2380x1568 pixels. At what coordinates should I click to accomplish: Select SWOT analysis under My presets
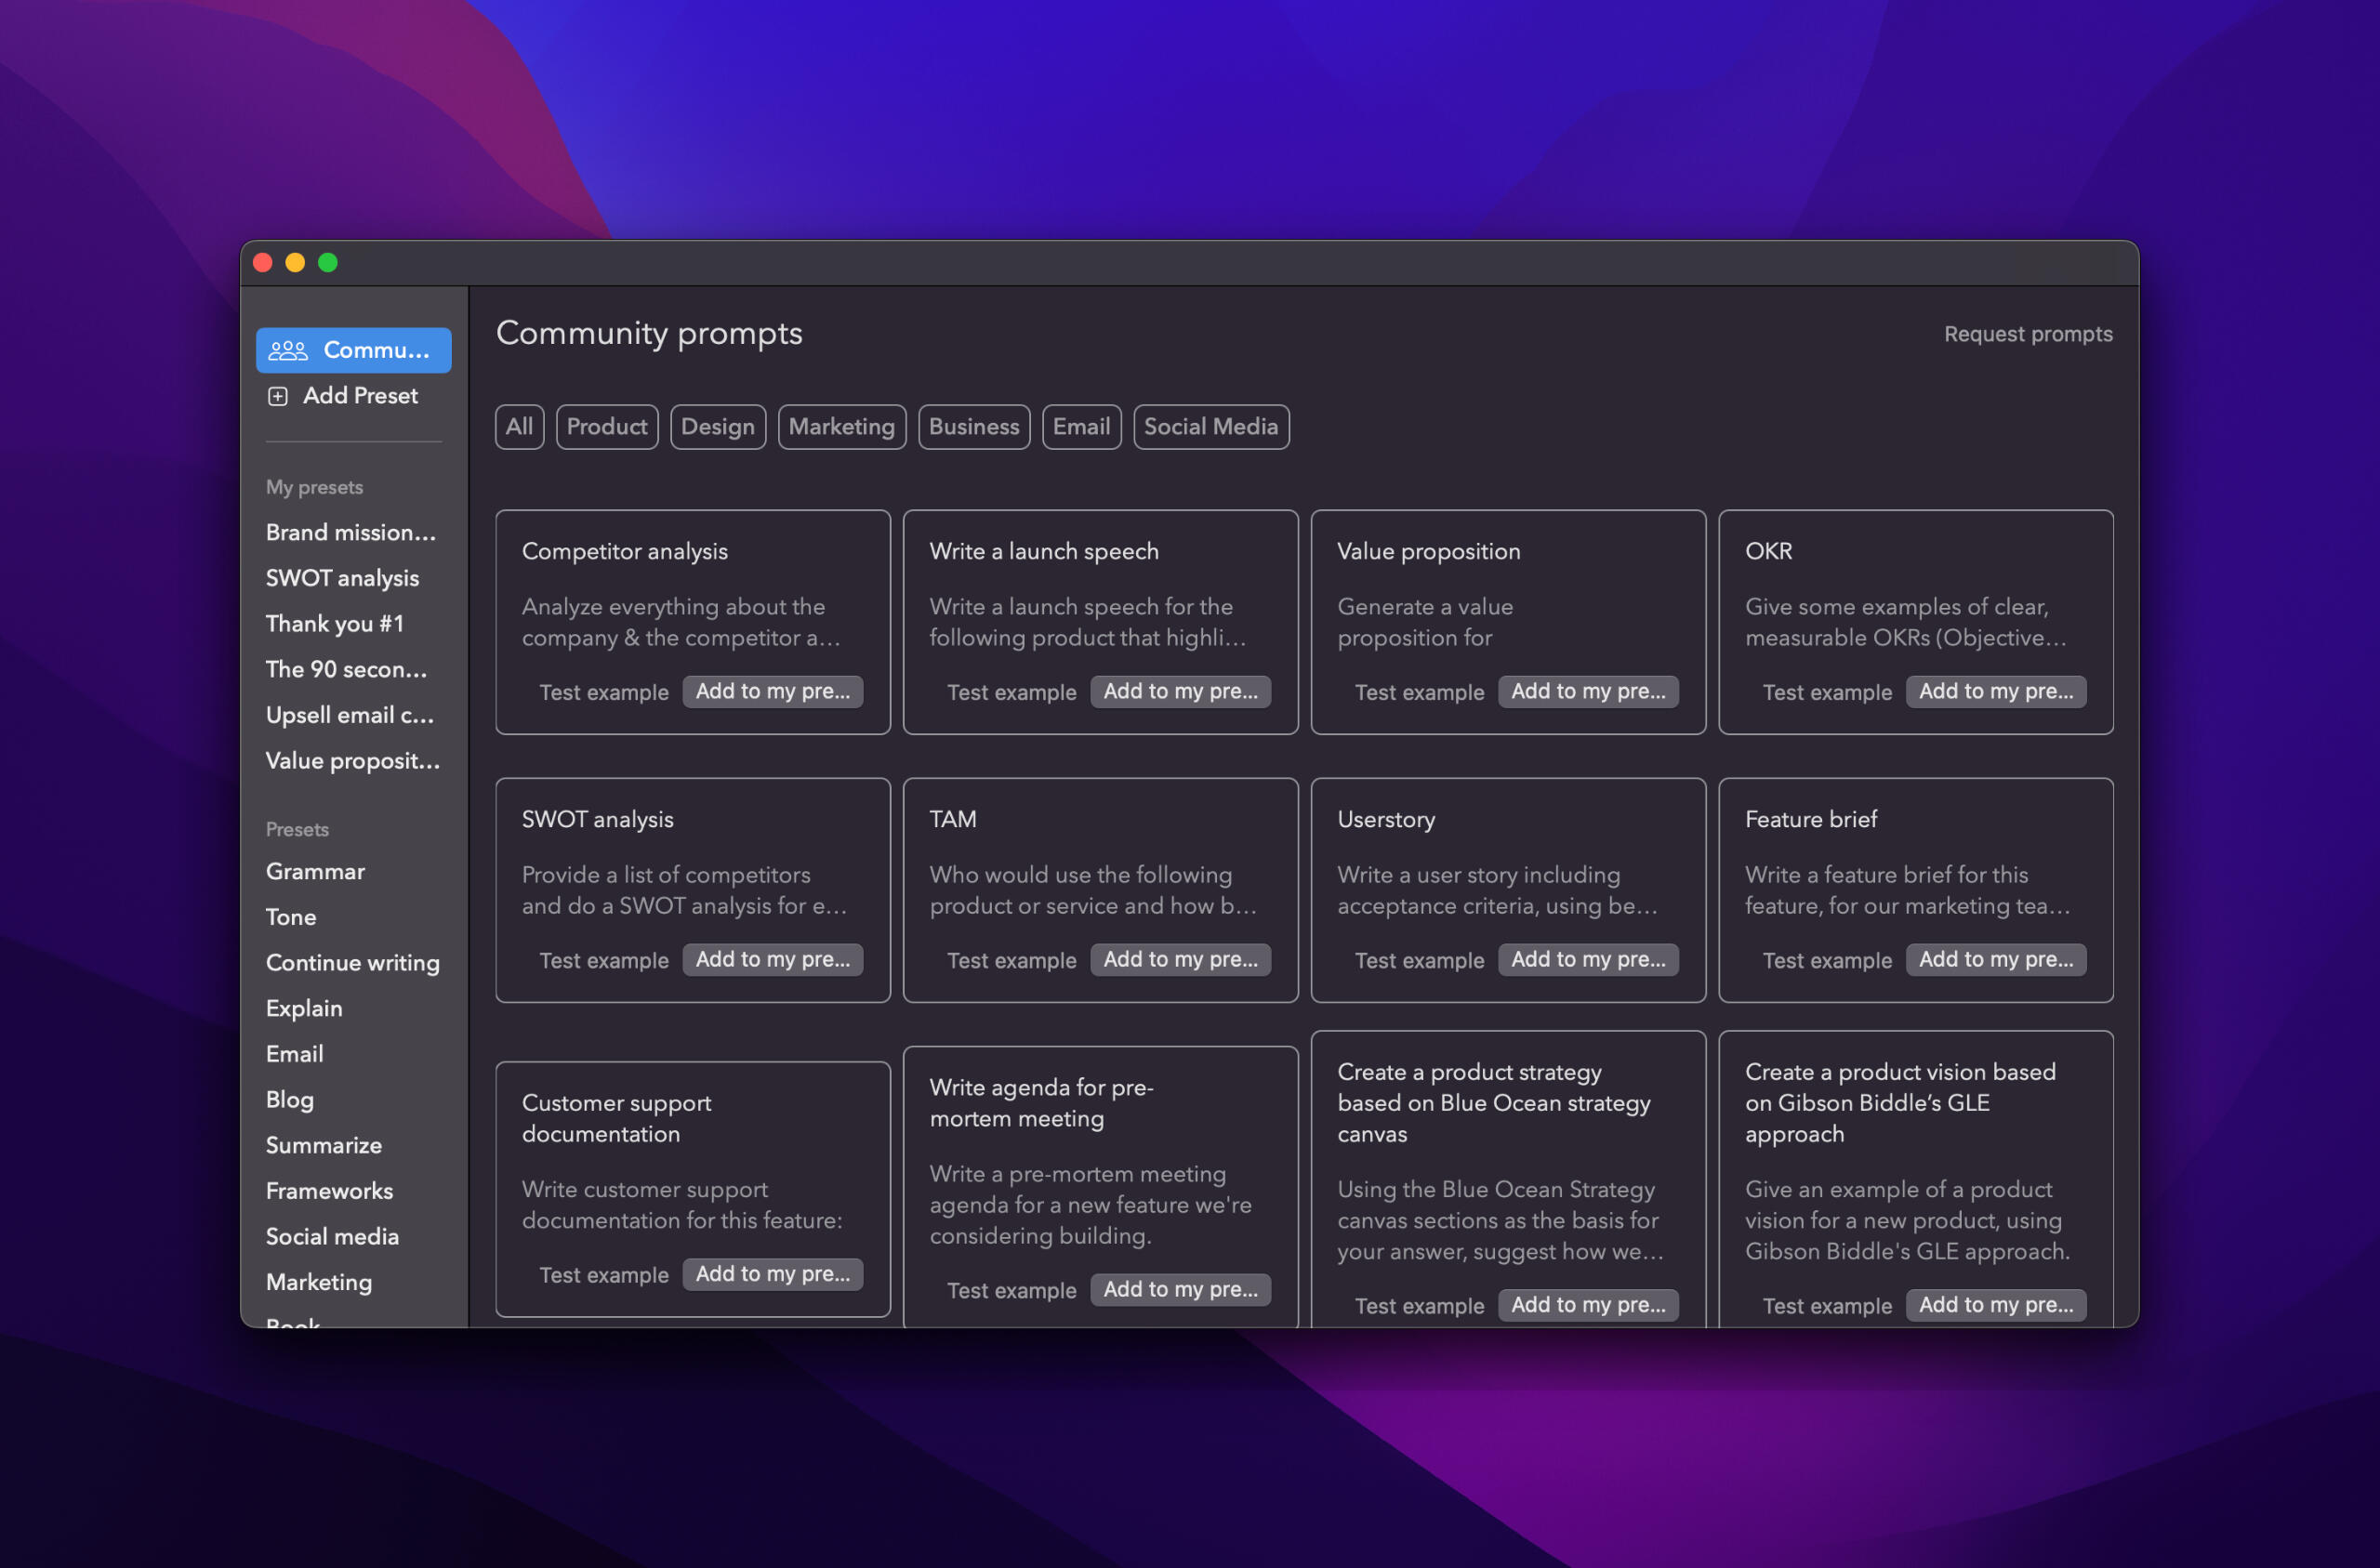[342, 578]
